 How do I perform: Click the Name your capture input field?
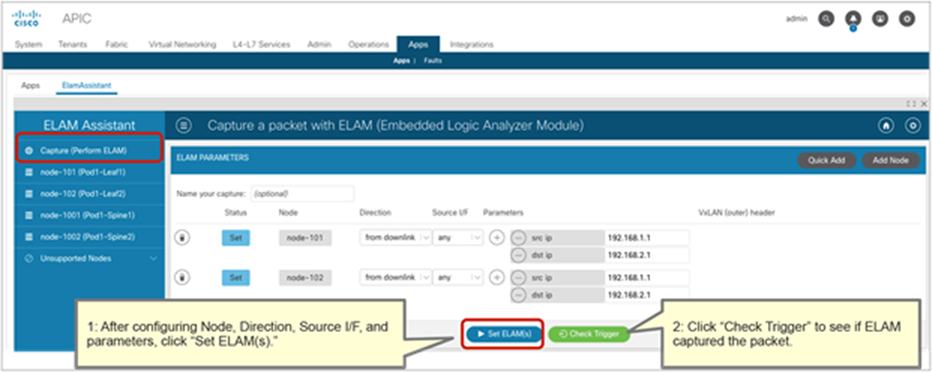click(302, 194)
